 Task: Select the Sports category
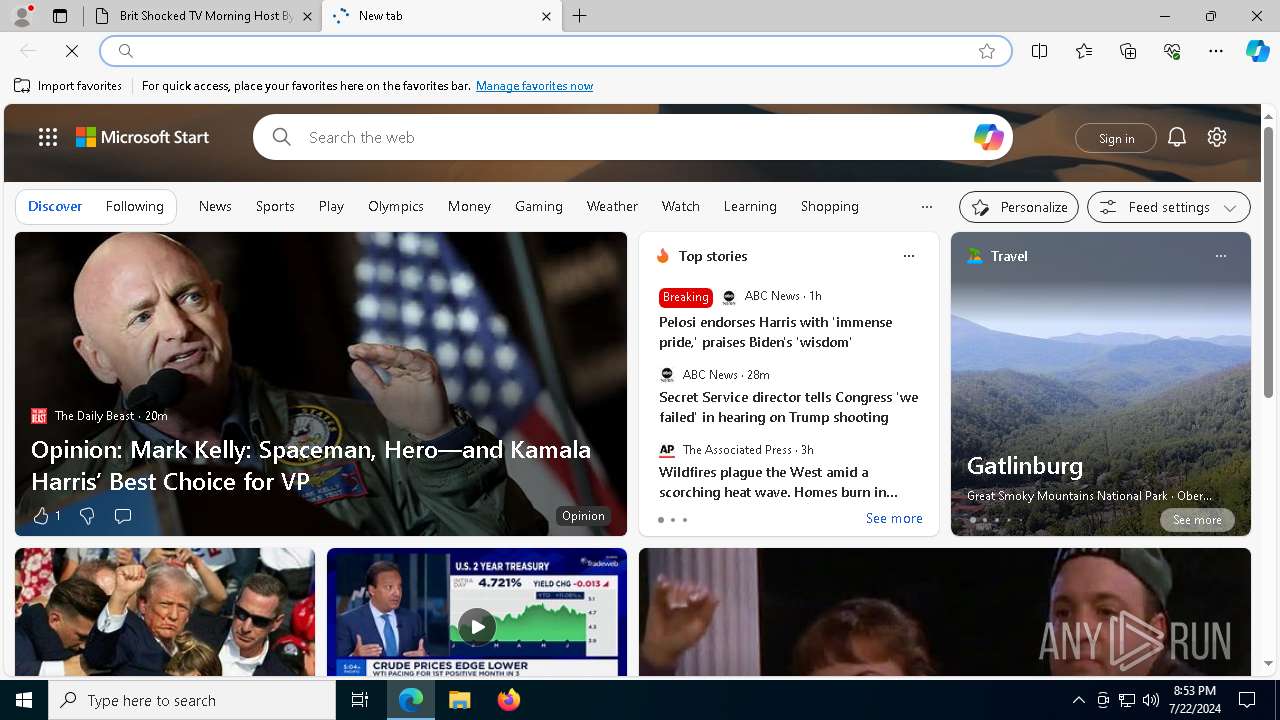pyautogui.click(x=275, y=206)
